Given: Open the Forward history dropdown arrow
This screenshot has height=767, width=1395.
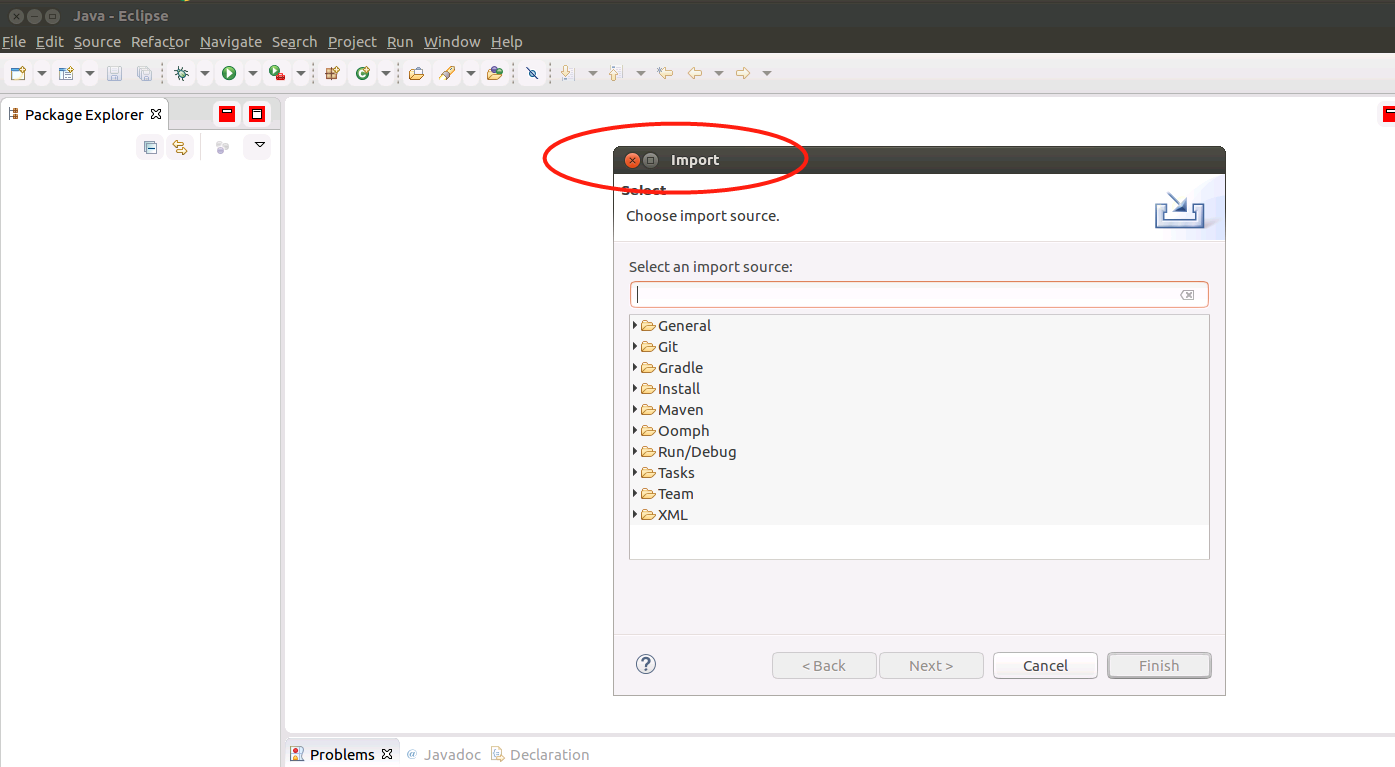Looking at the screenshot, I should click(767, 73).
